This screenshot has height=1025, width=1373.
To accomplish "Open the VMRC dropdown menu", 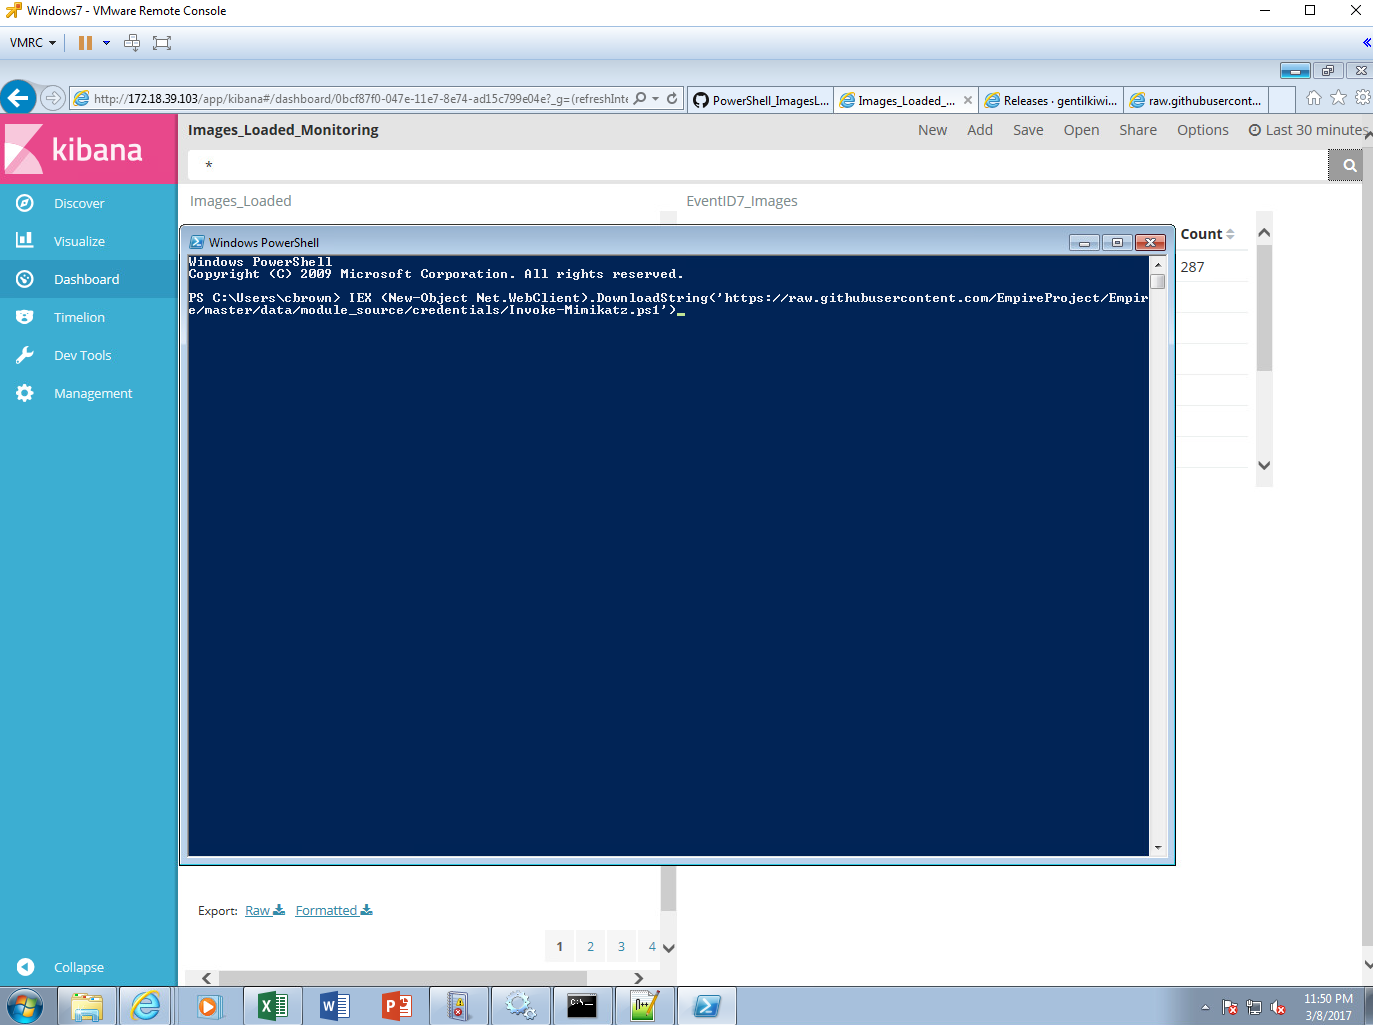I will 33,43.
